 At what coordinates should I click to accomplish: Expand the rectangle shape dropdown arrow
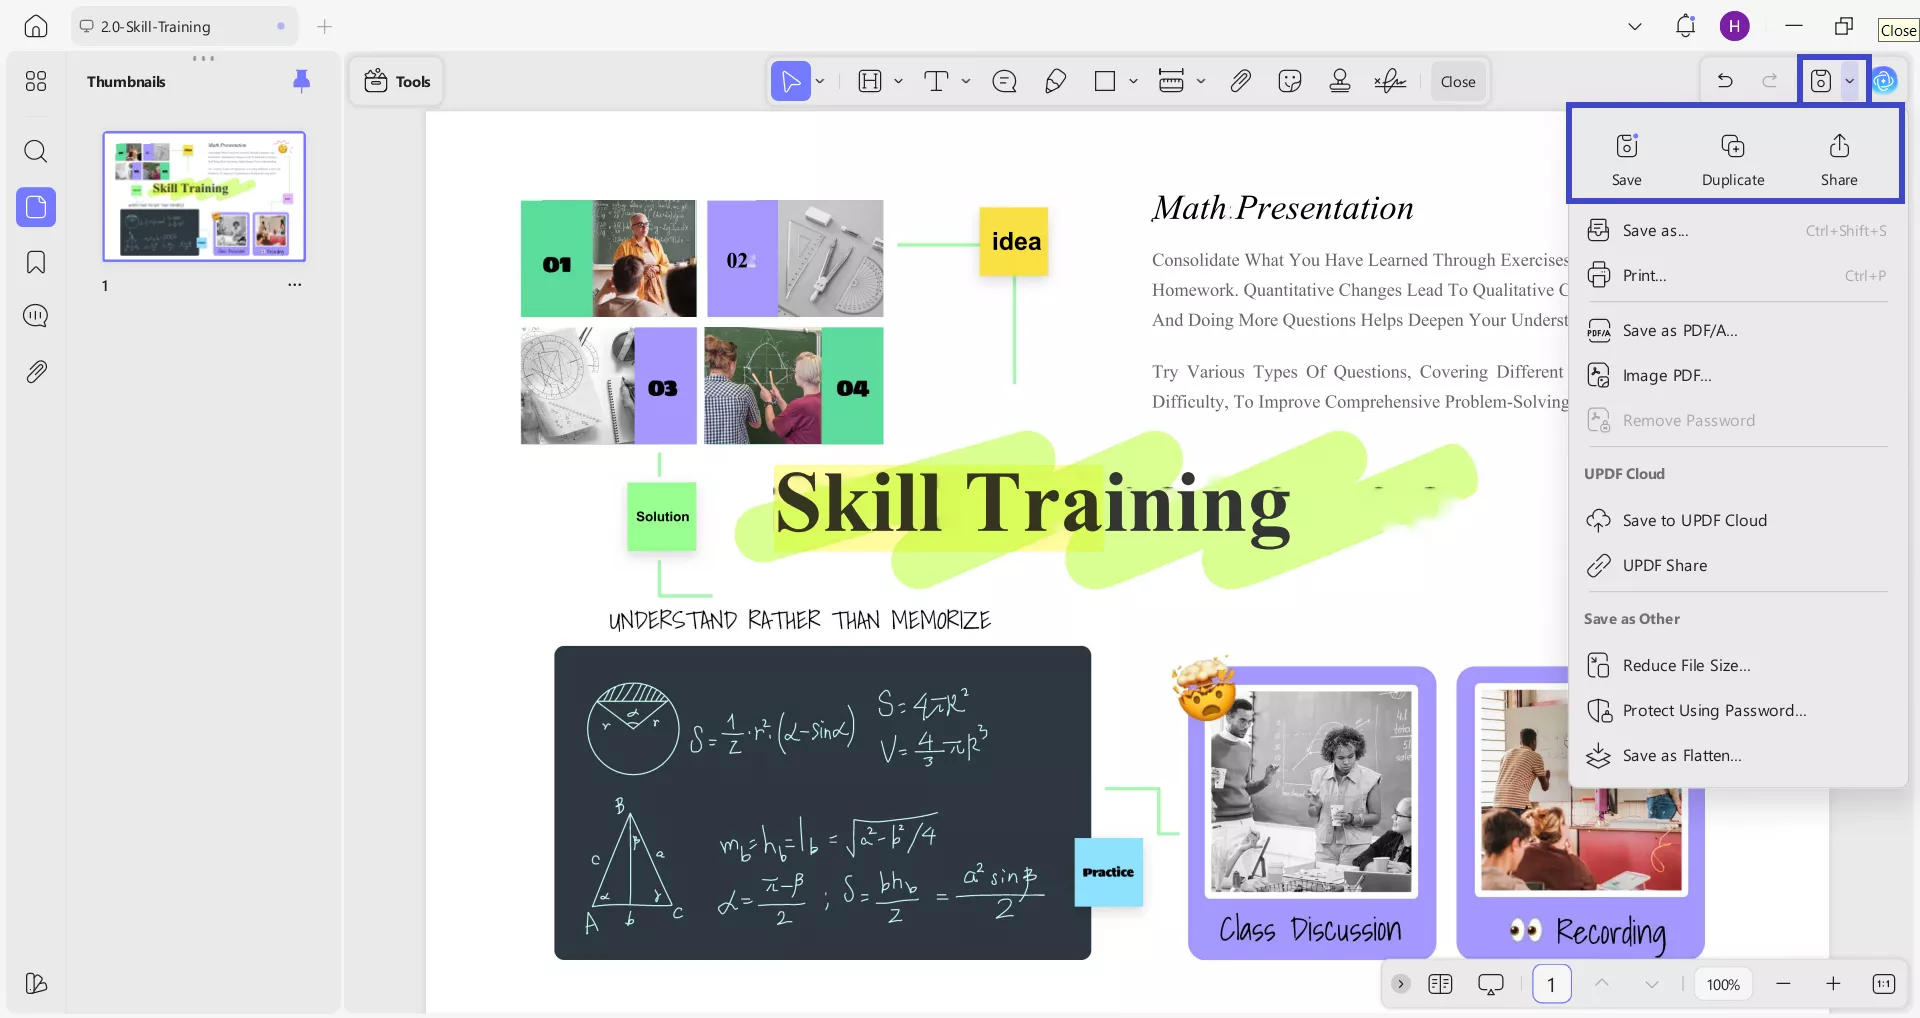point(1133,82)
